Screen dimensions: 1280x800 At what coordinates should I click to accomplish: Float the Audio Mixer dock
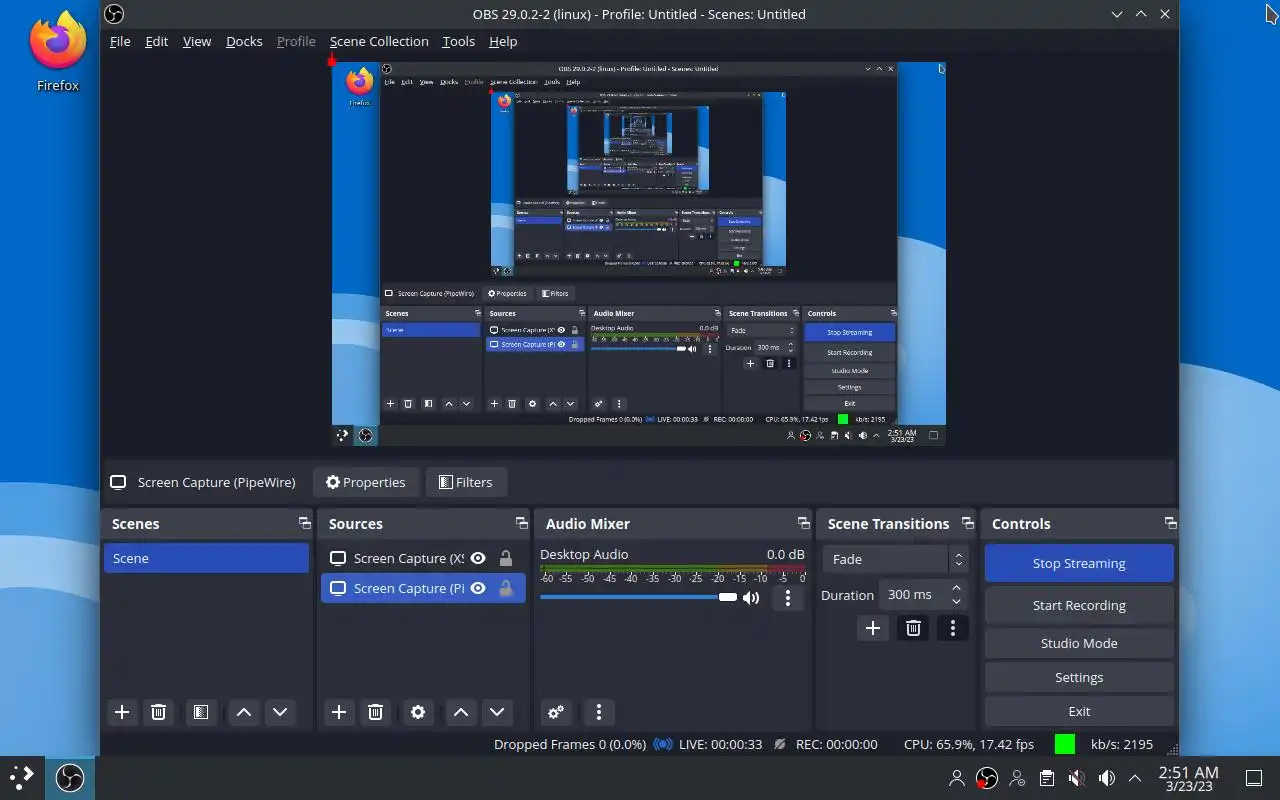tap(803, 523)
